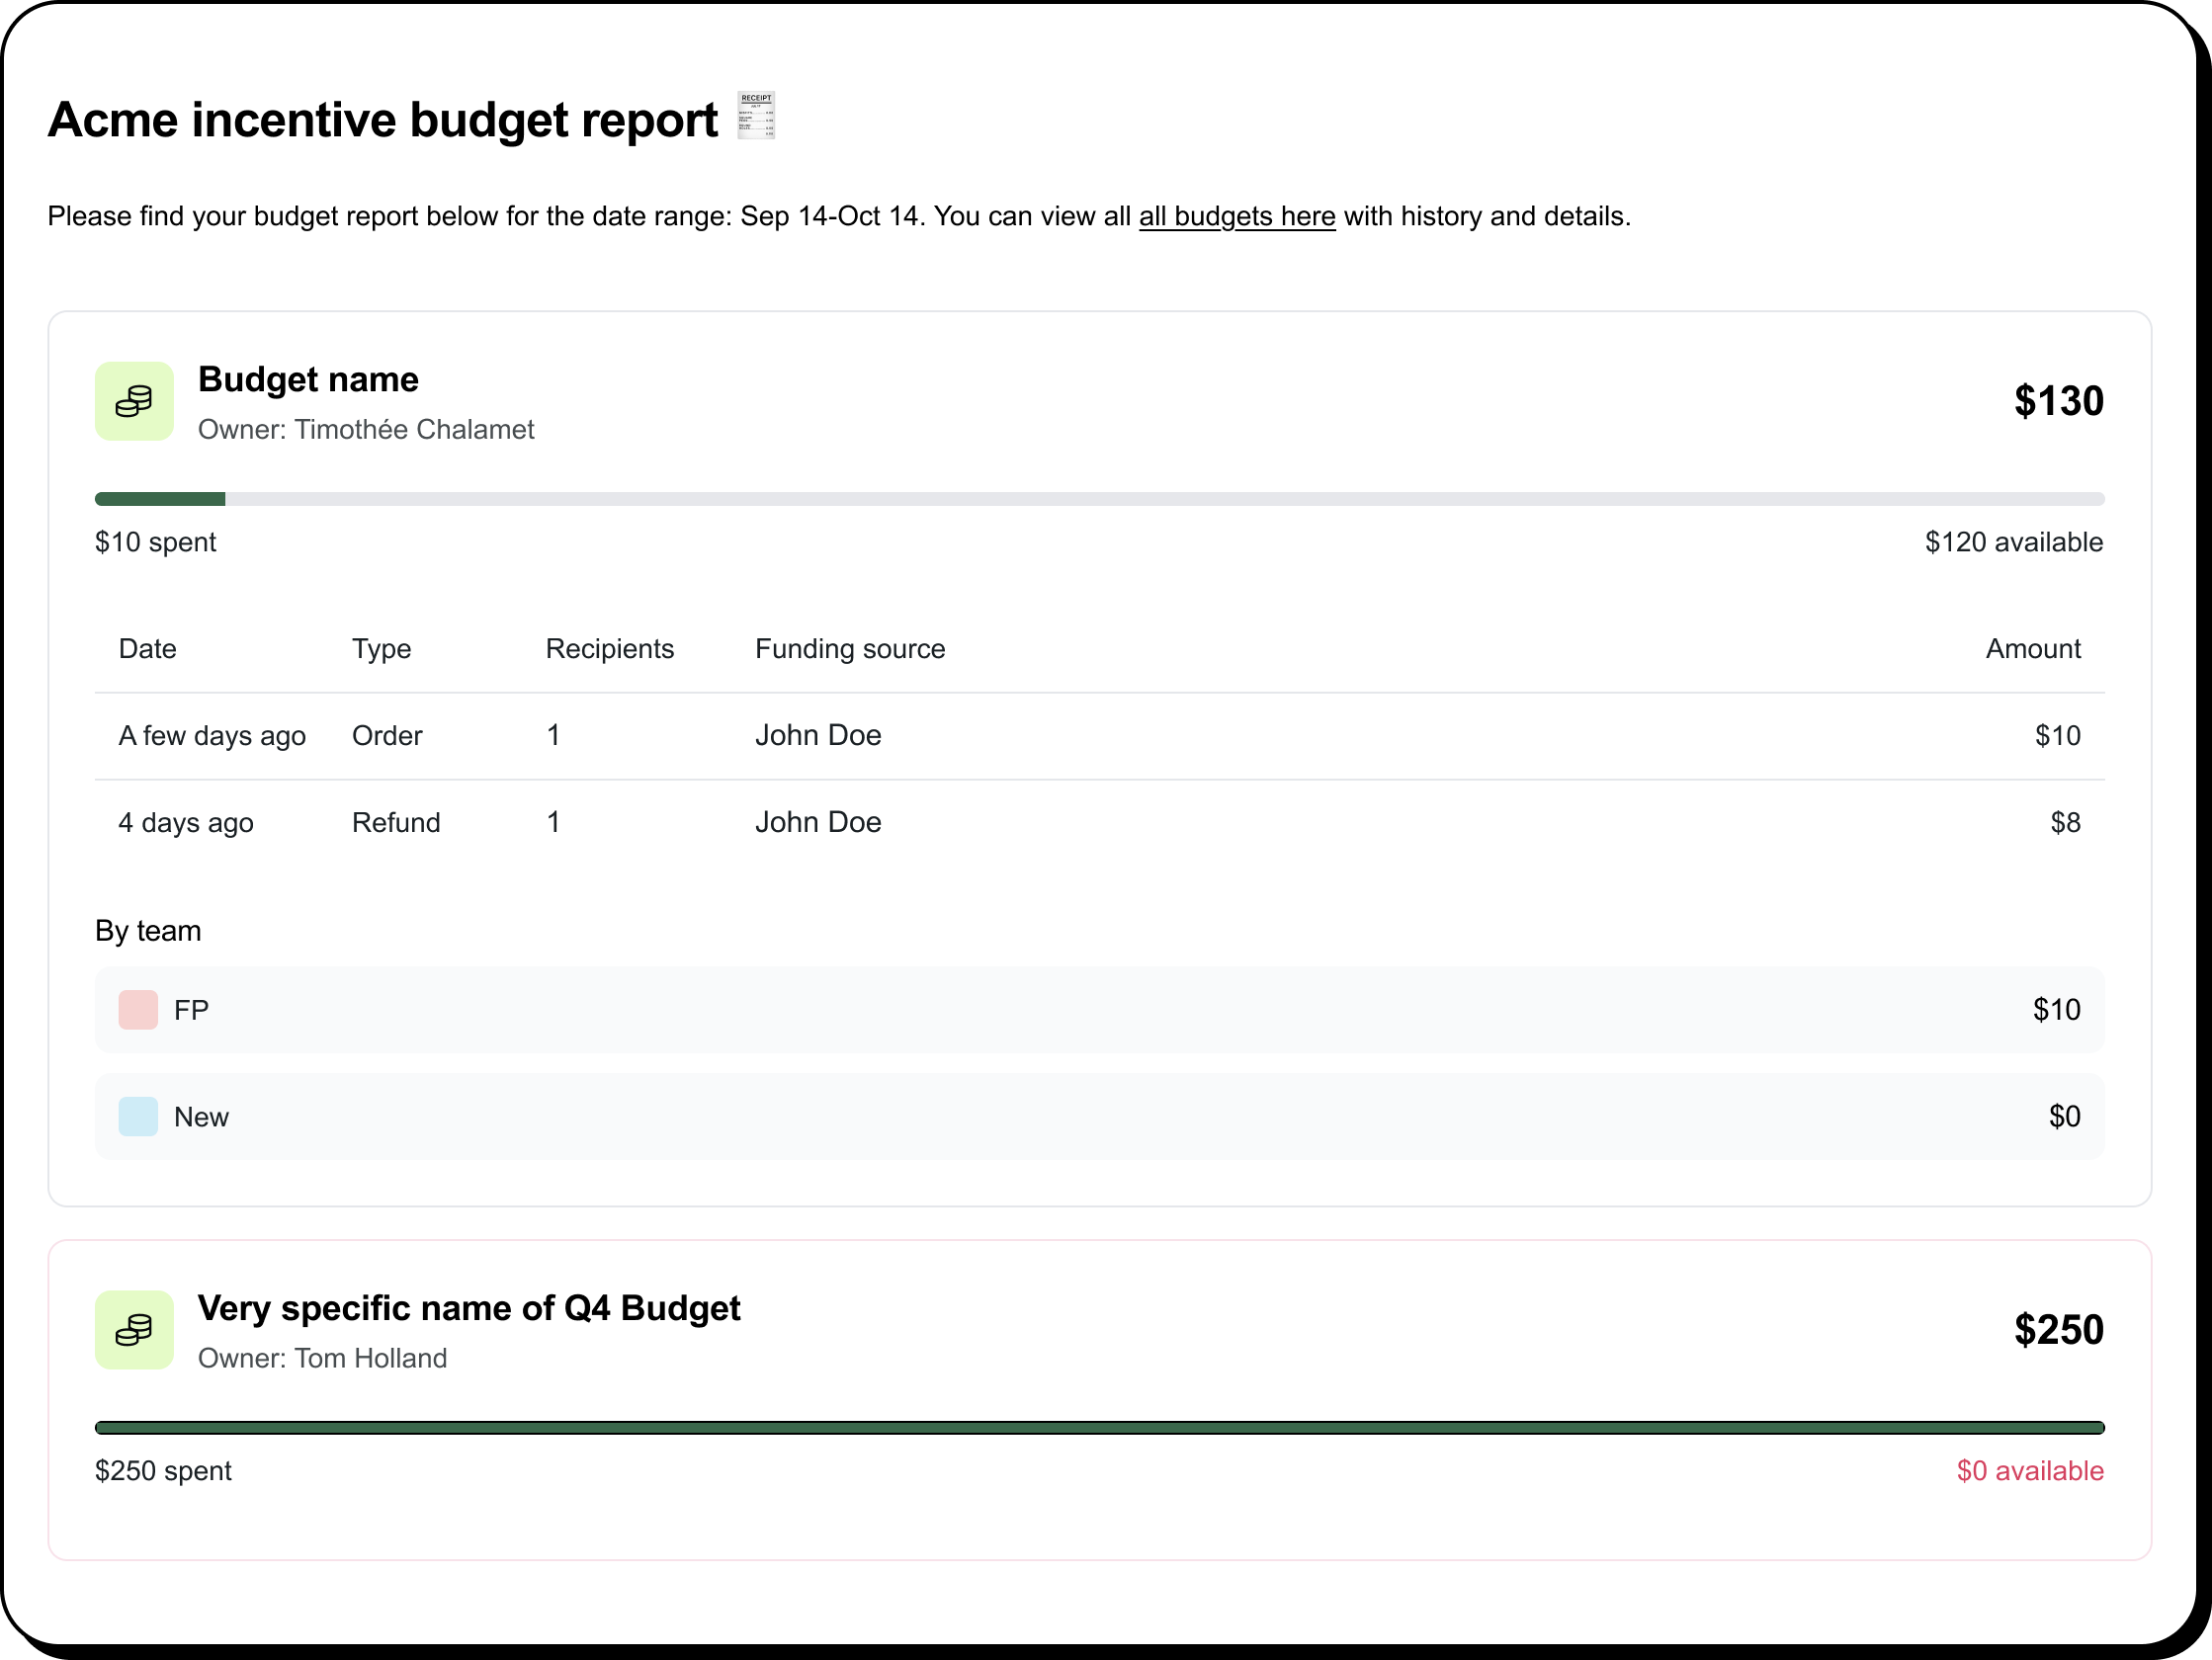The height and width of the screenshot is (1660, 2212).
Task: Click the New team row showing $0
Action: [1098, 1117]
